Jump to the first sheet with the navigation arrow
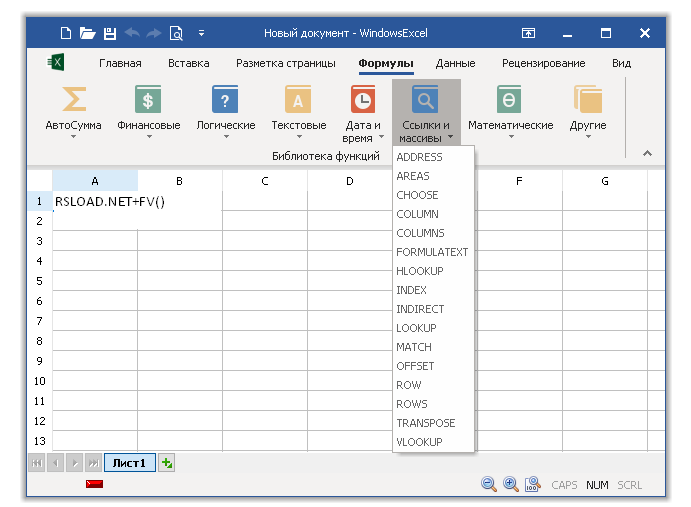Screen dimensions: 691x507 tap(37, 463)
